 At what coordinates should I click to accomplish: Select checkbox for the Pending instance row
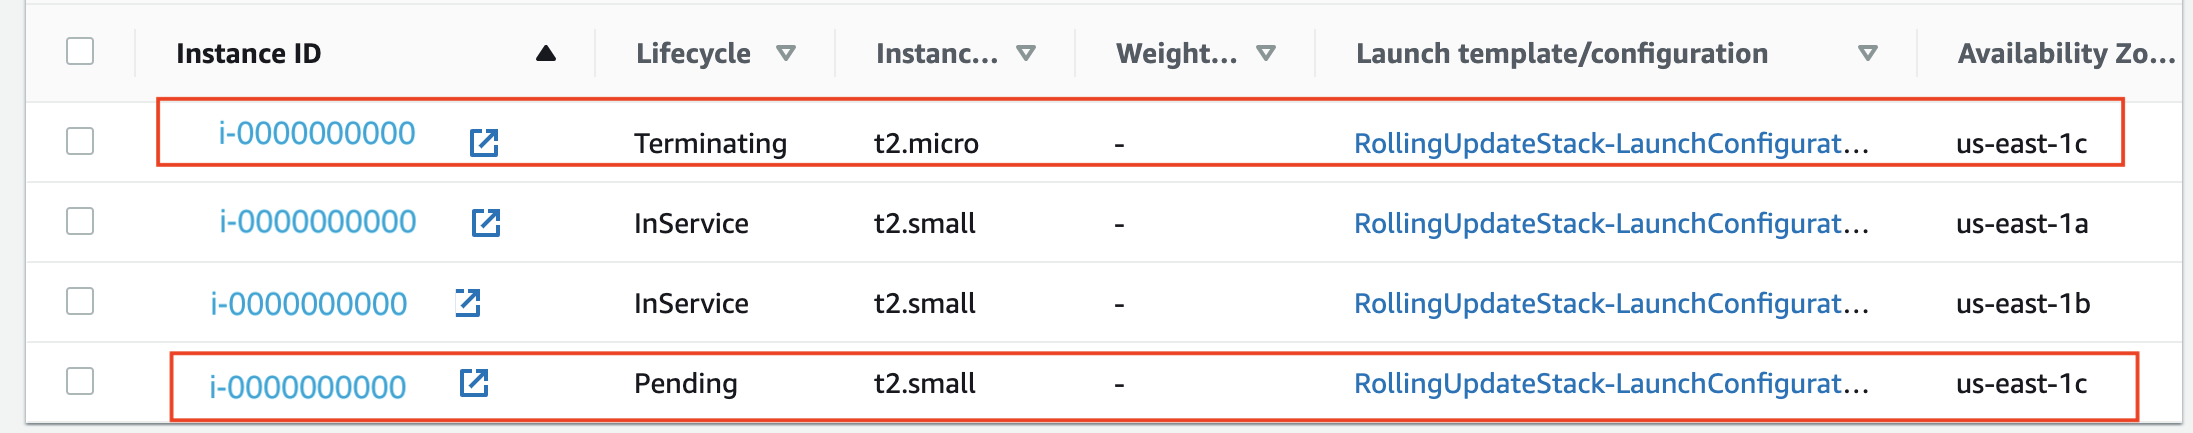tap(80, 381)
